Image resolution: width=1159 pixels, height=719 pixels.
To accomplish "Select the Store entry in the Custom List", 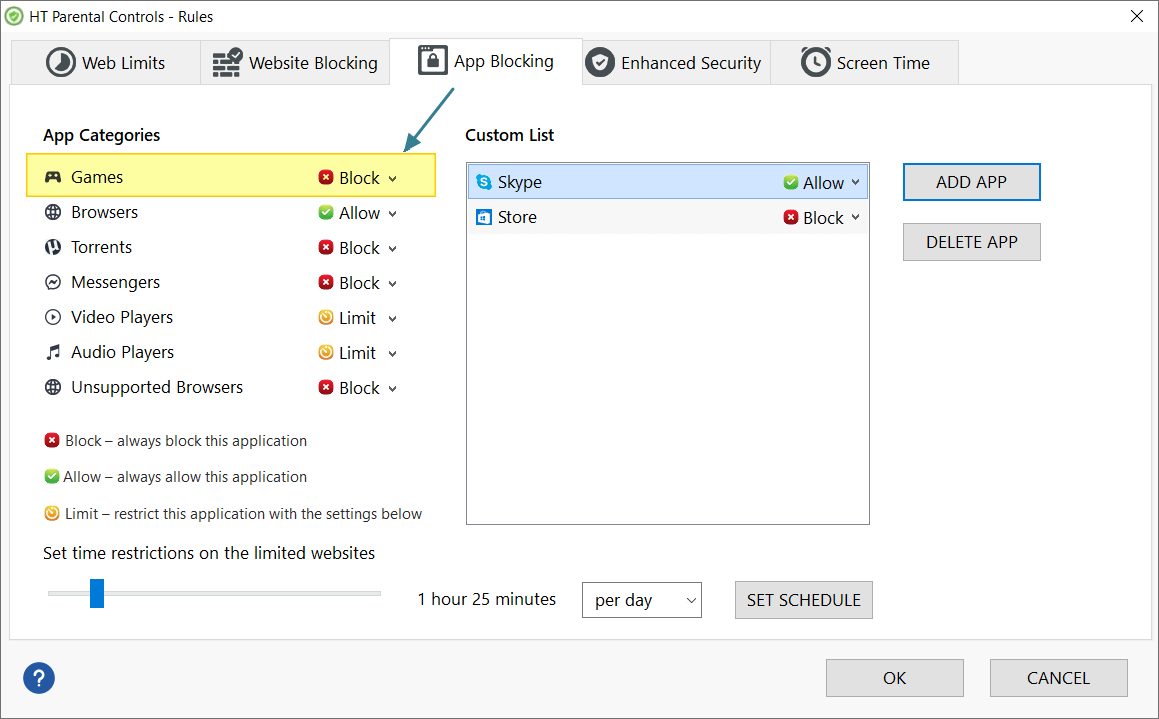I will (x=600, y=217).
